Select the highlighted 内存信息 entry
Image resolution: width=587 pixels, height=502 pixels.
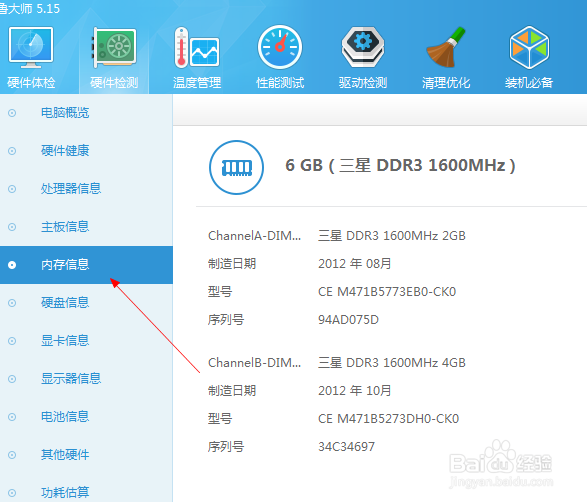click(x=86, y=265)
